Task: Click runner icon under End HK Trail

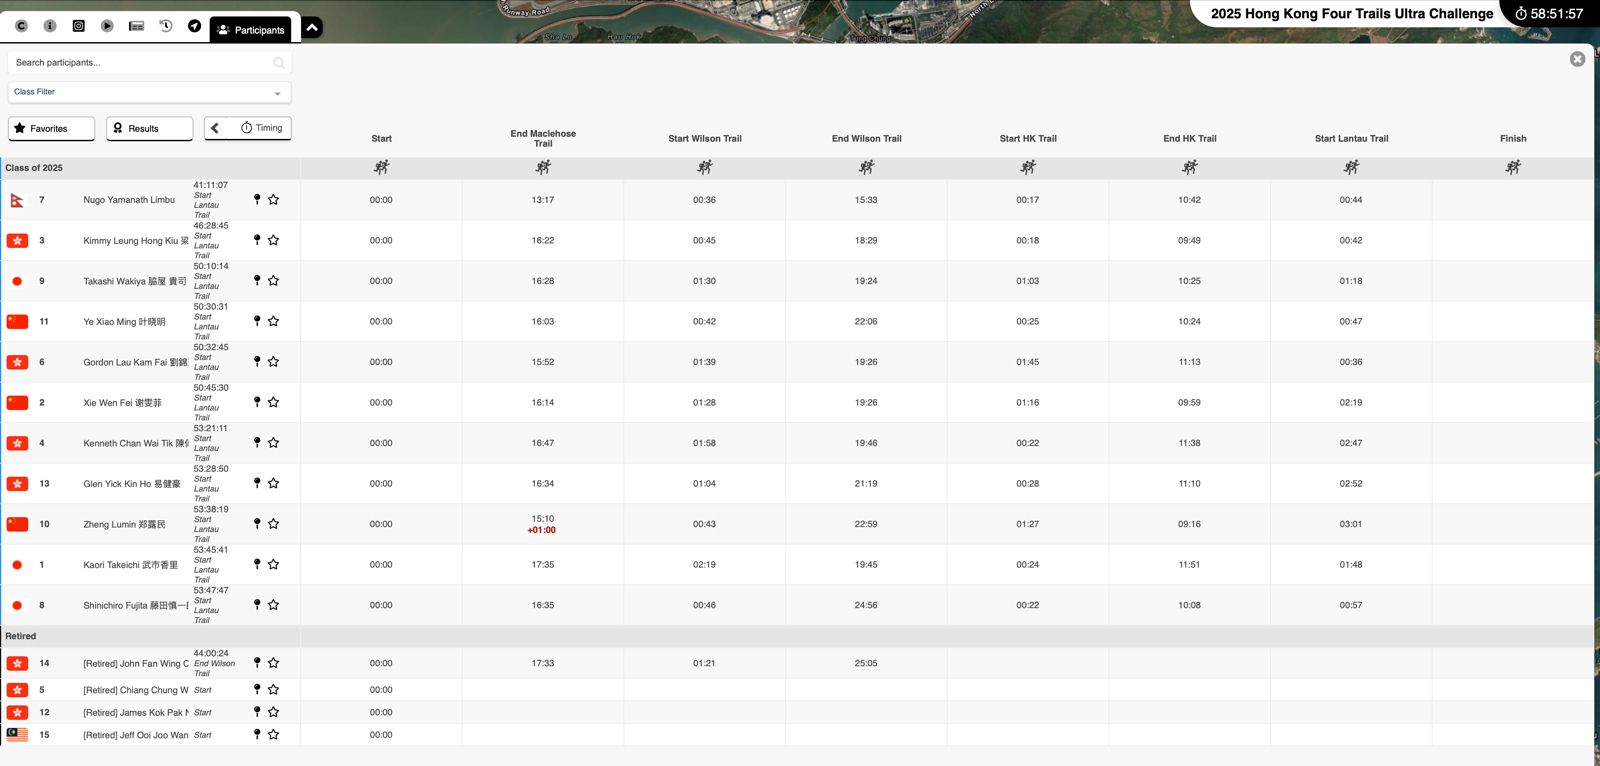Action: coord(1190,167)
